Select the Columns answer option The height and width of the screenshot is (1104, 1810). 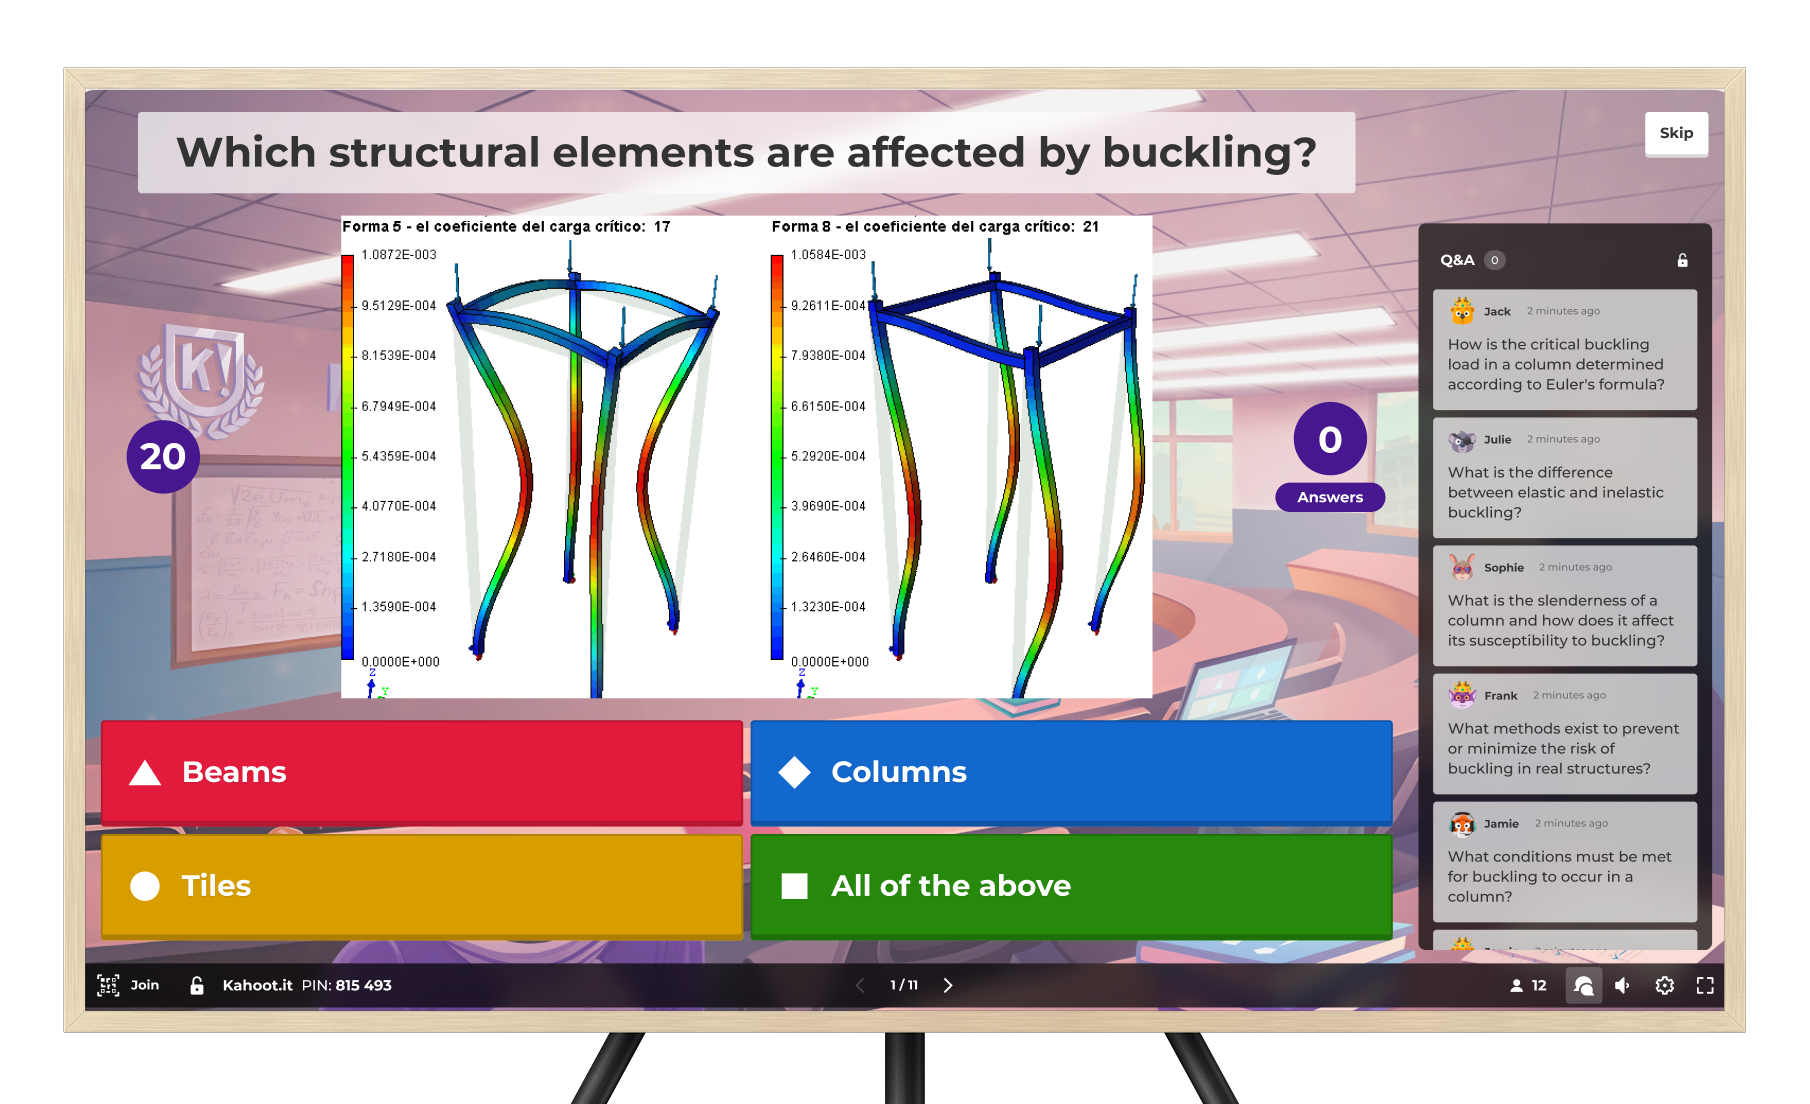pyautogui.click(x=1070, y=772)
